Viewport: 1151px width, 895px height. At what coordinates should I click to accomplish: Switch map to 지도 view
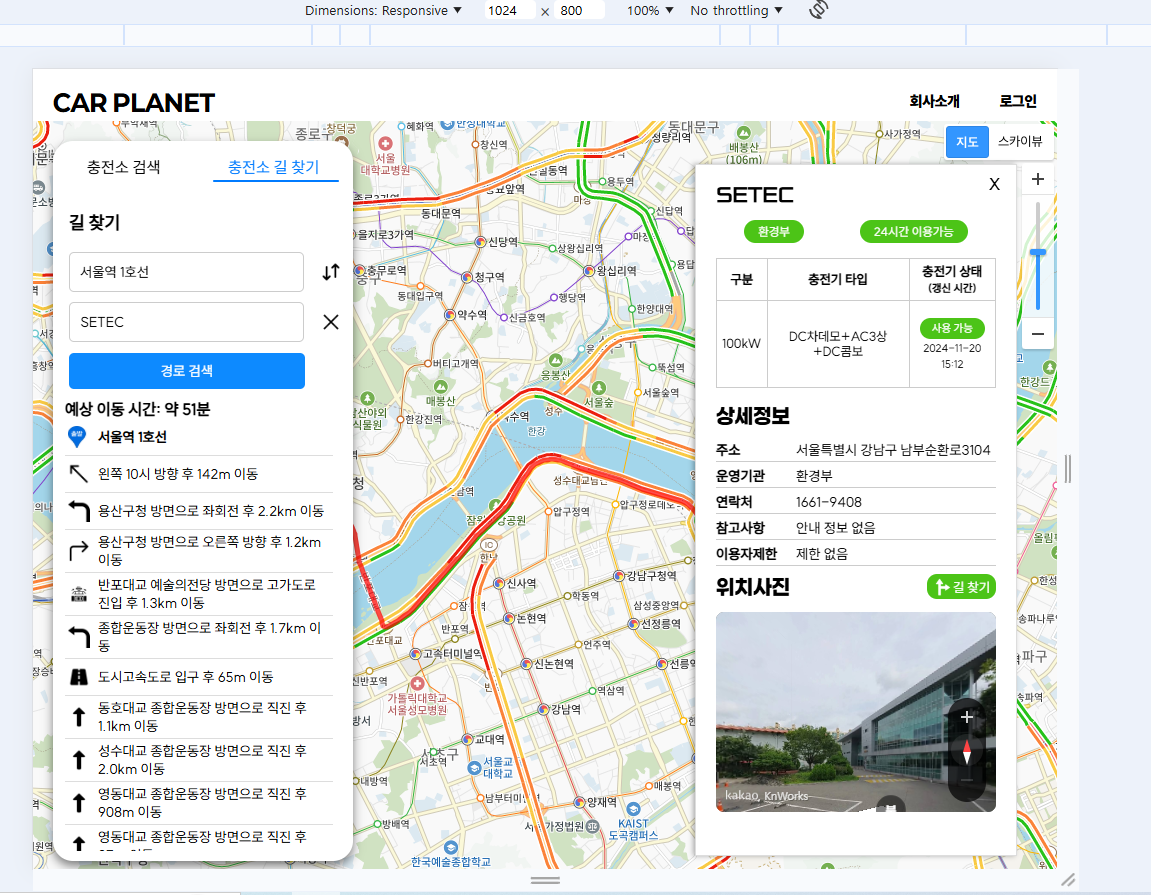click(967, 142)
